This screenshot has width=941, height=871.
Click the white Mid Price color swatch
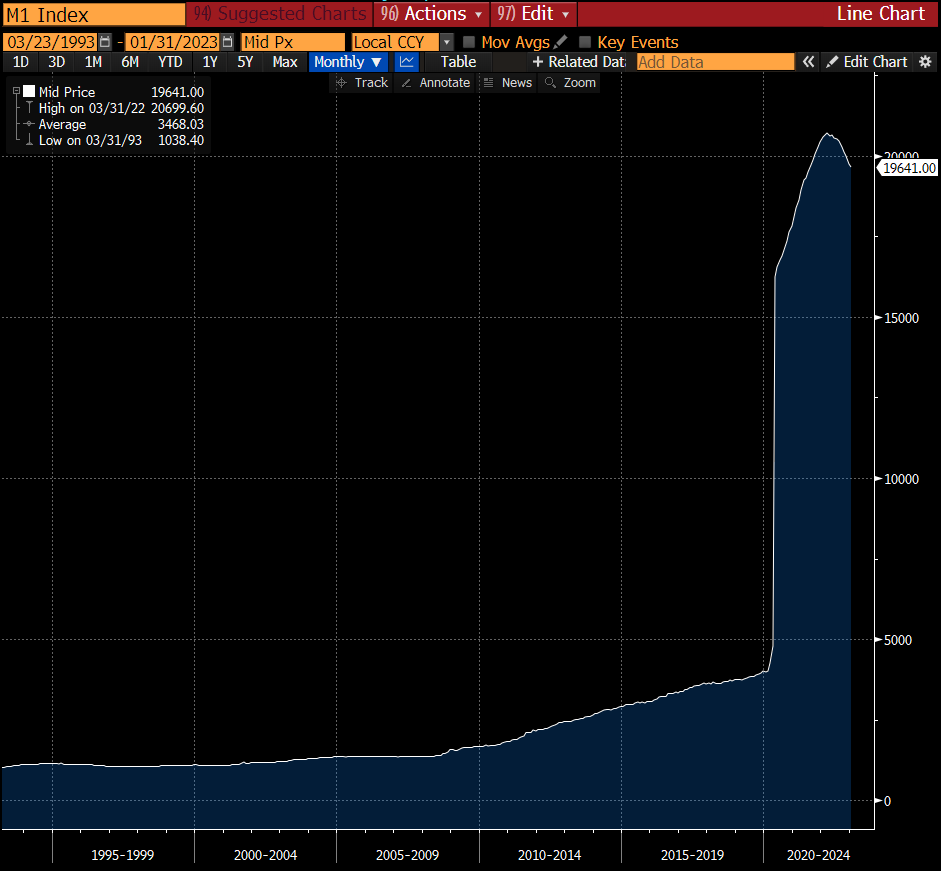pyautogui.click(x=29, y=92)
